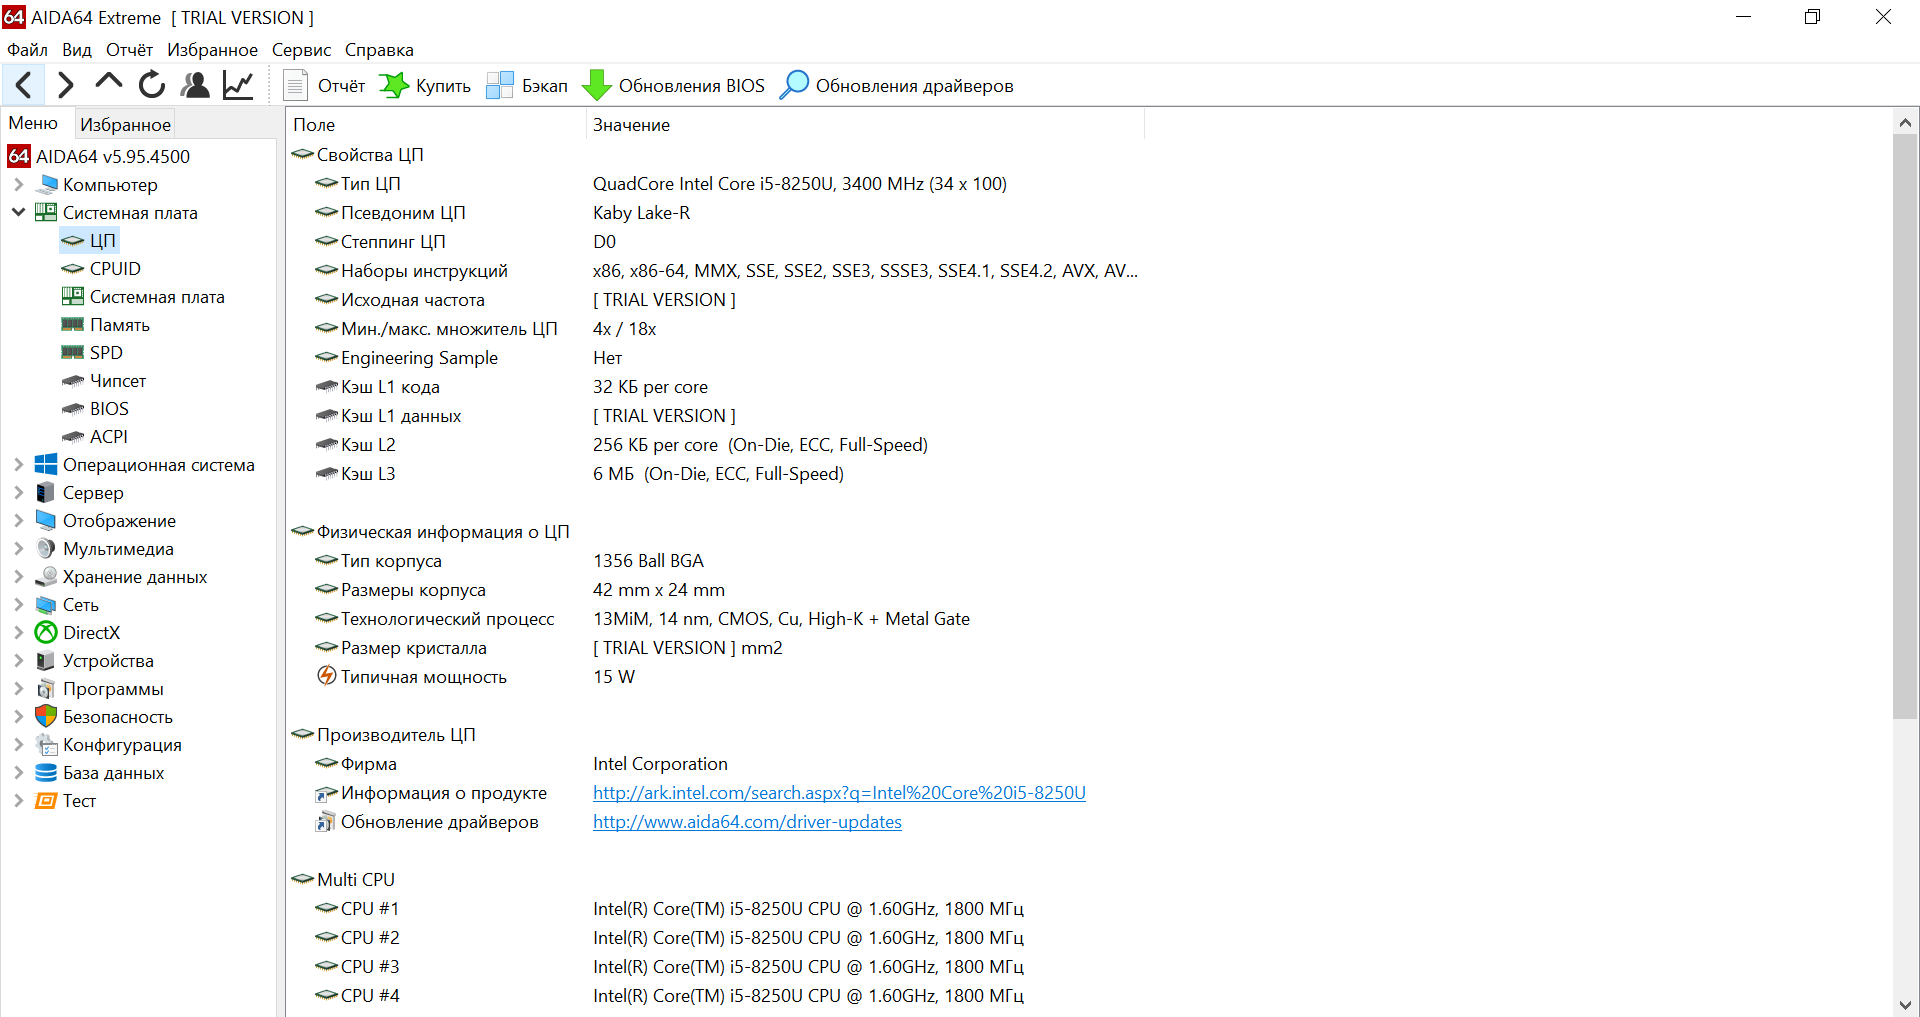Click the Бэкап backup toolbar button
Image resolution: width=1920 pixels, height=1017 pixels.
[x=527, y=86]
